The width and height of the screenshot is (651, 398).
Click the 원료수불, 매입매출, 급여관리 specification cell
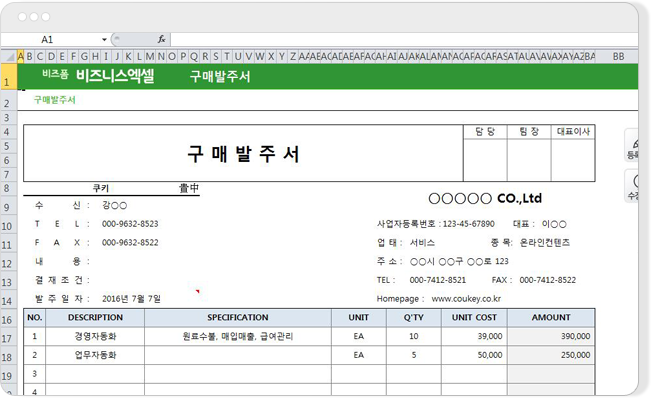tap(238, 336)
